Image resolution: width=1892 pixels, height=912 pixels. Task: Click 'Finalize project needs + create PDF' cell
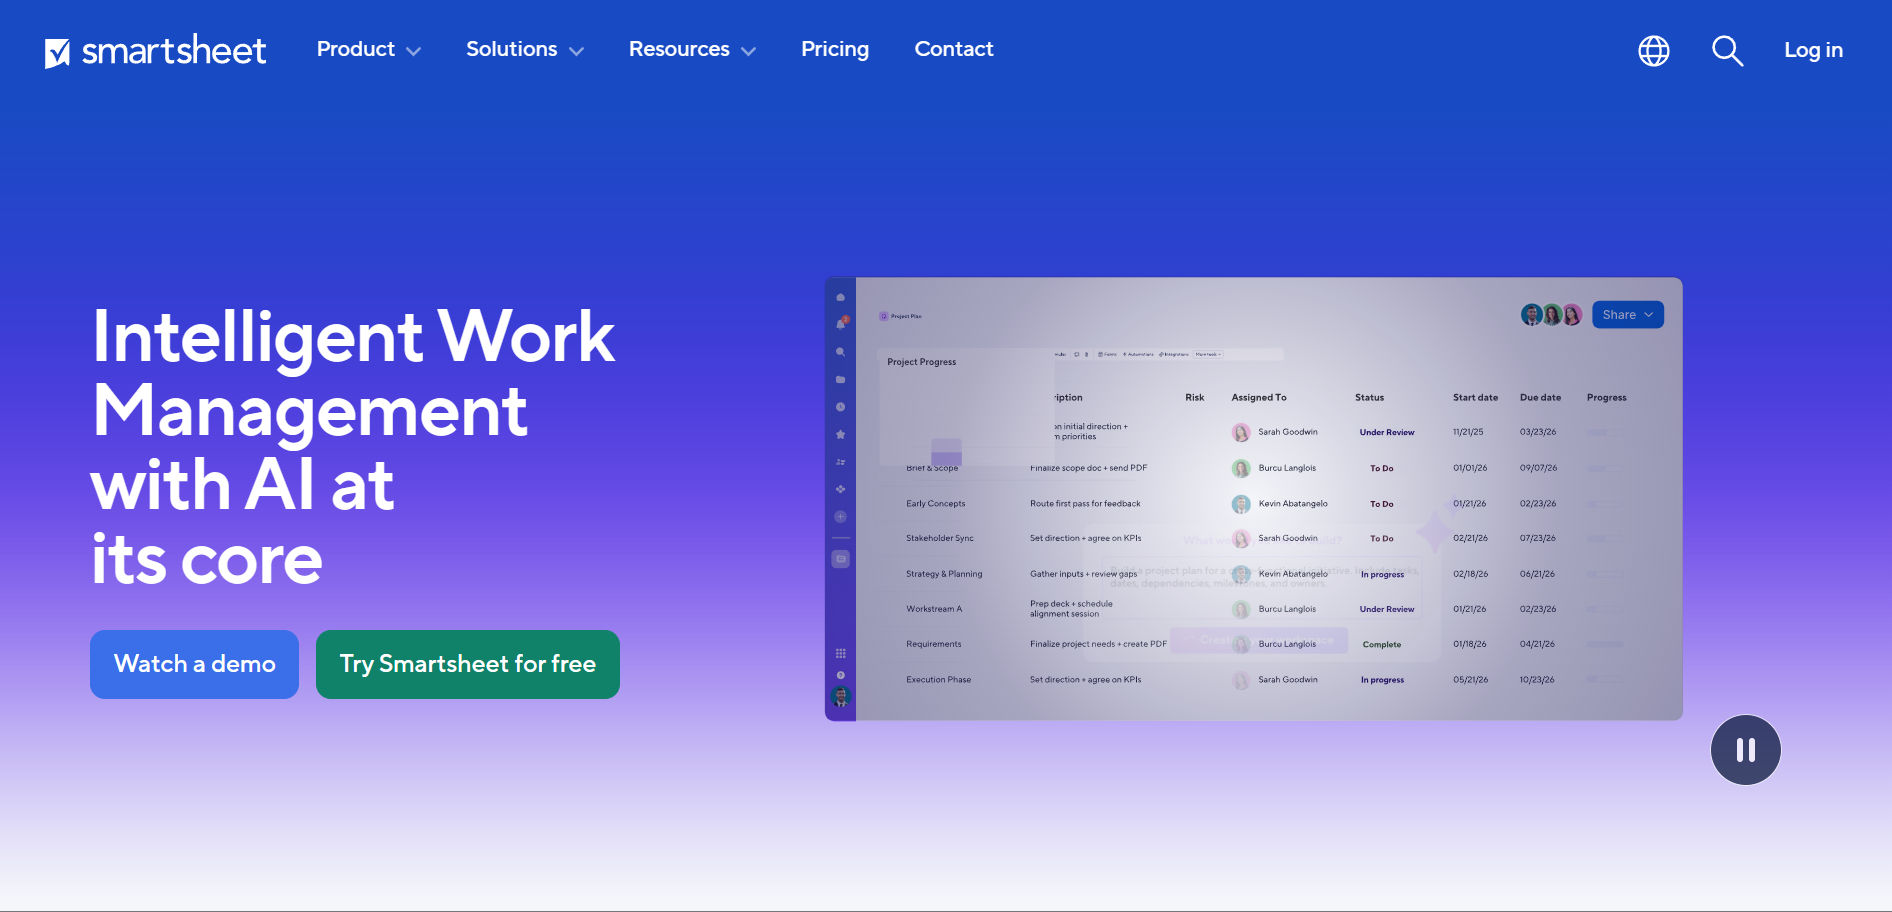pyautogui.click(x=1098, y=644)
